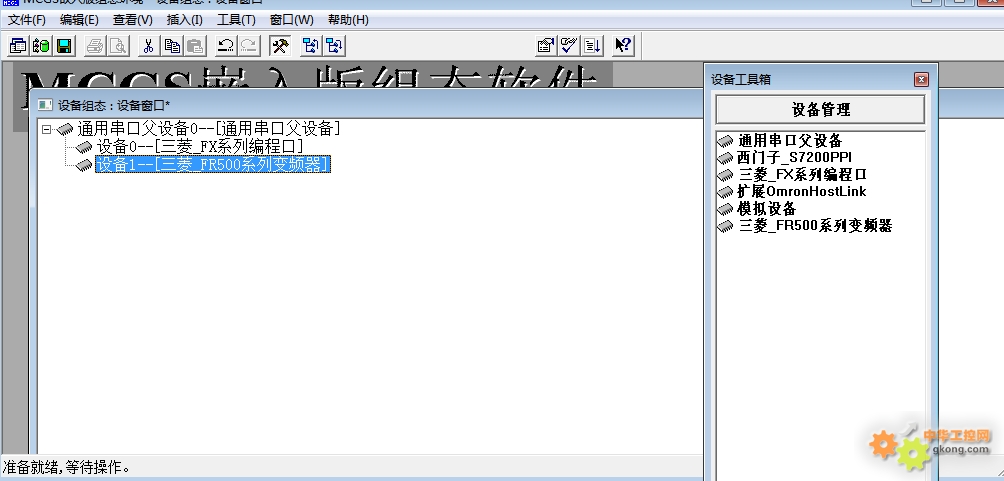Click the 设备工具箱 panel title
The image size is (1004, 481).
tap(741, 79)
